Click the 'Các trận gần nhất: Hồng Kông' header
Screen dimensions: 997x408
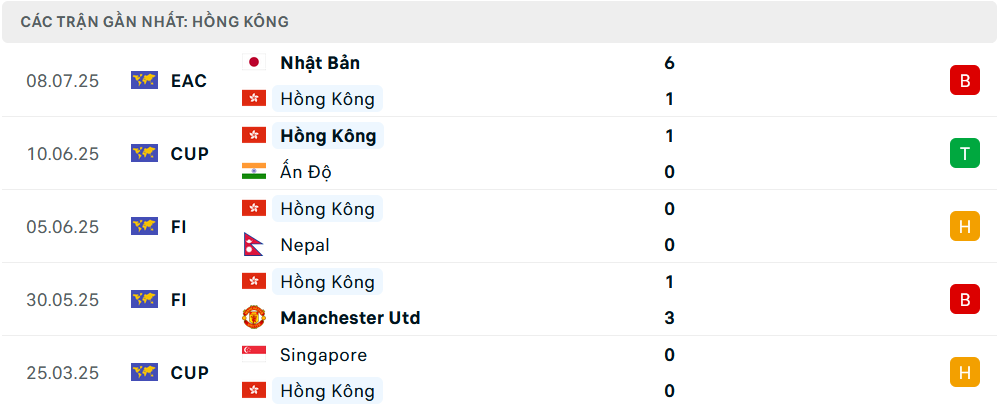(155, 22)
